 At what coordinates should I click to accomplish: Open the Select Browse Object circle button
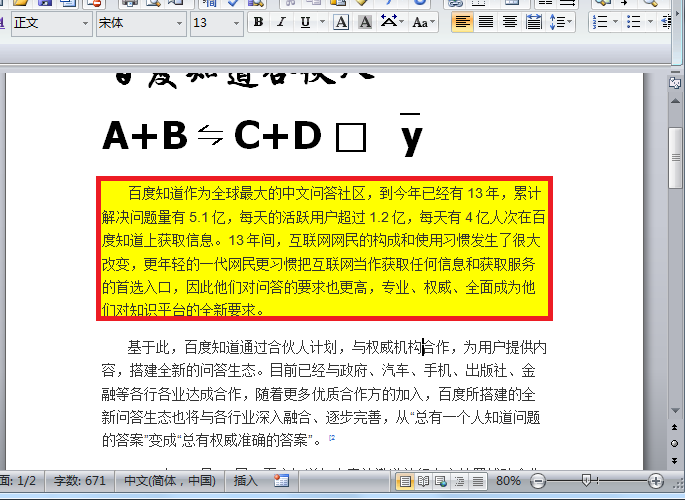tap(675, 444)
